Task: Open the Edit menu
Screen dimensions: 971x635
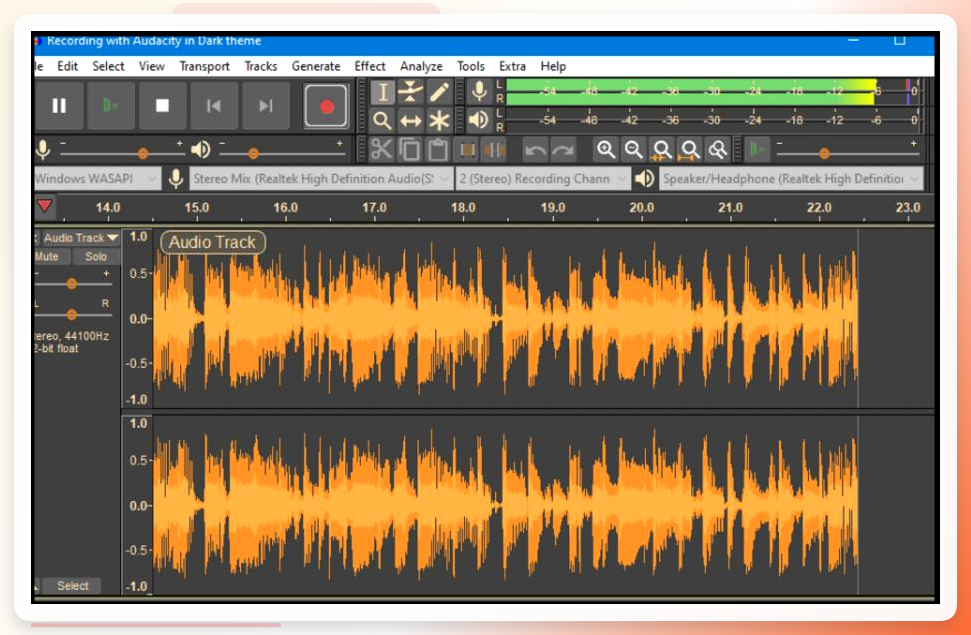Action: [x=67, y=66]
